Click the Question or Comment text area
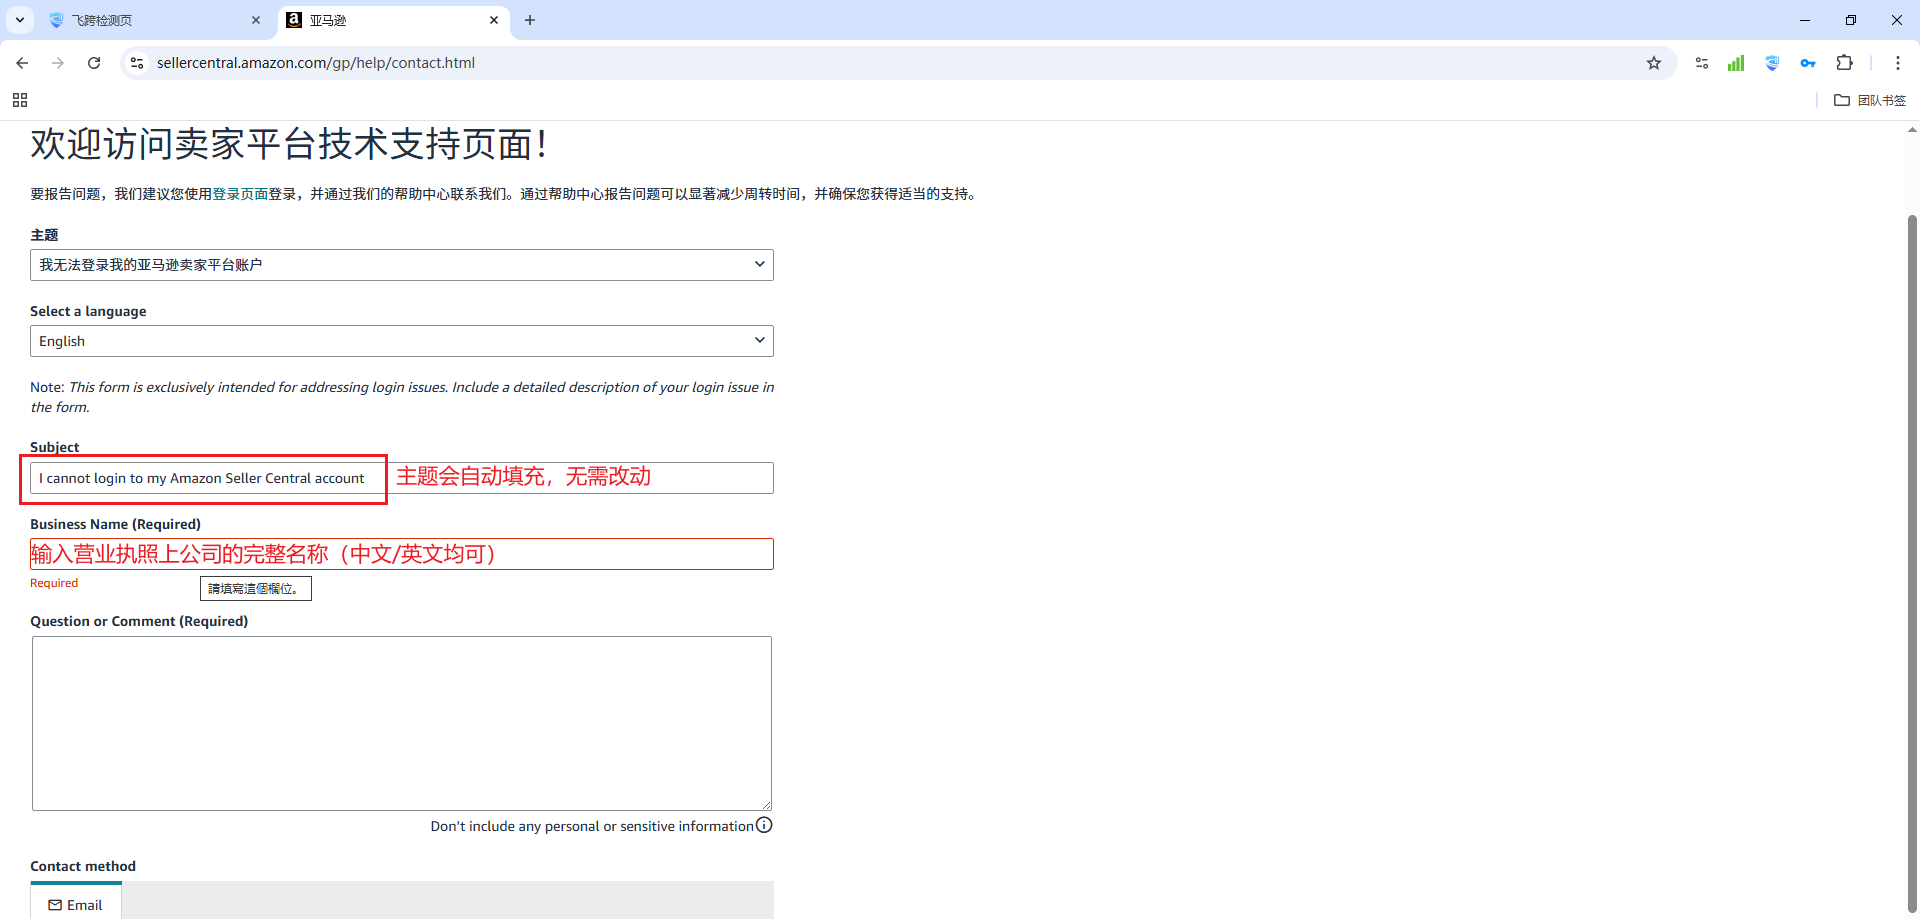Viewport: 1920px width, 919px height. coord(402,723)
